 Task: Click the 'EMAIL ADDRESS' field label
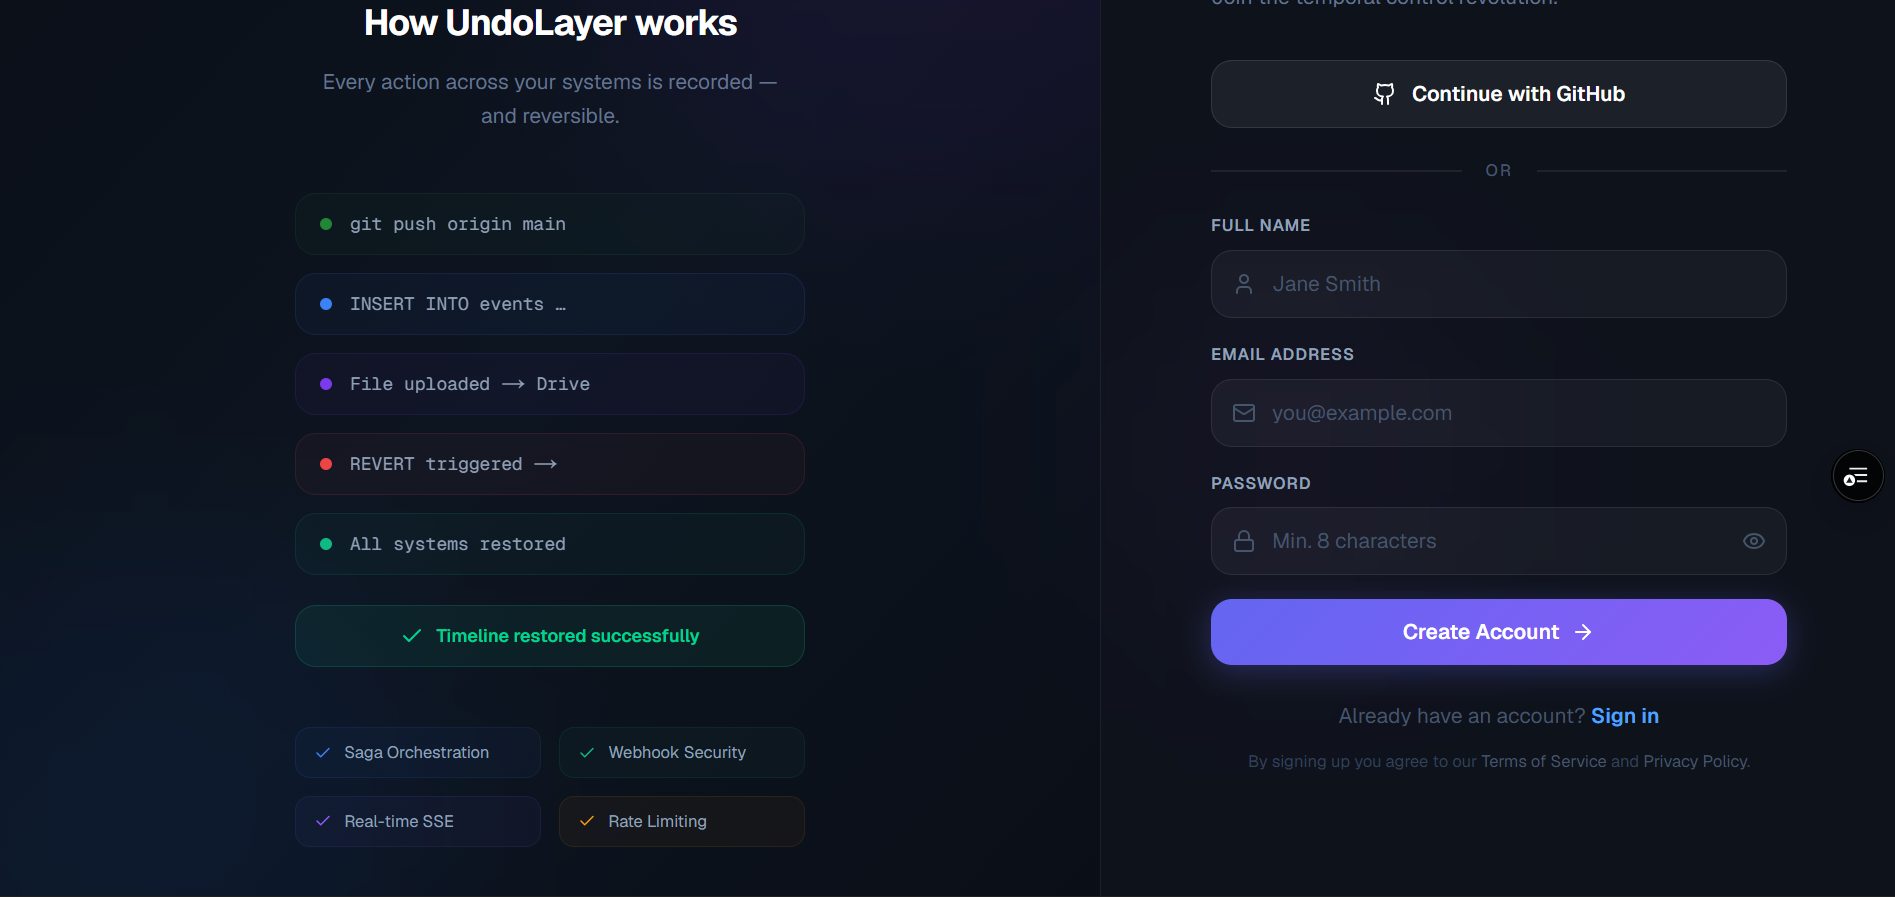pos(1282,355)
